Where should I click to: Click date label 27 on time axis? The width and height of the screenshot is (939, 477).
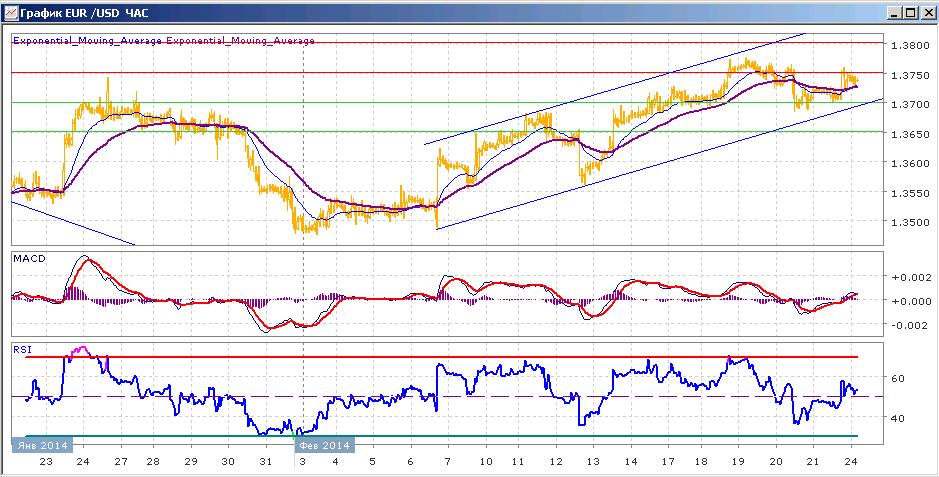(120, 461)
